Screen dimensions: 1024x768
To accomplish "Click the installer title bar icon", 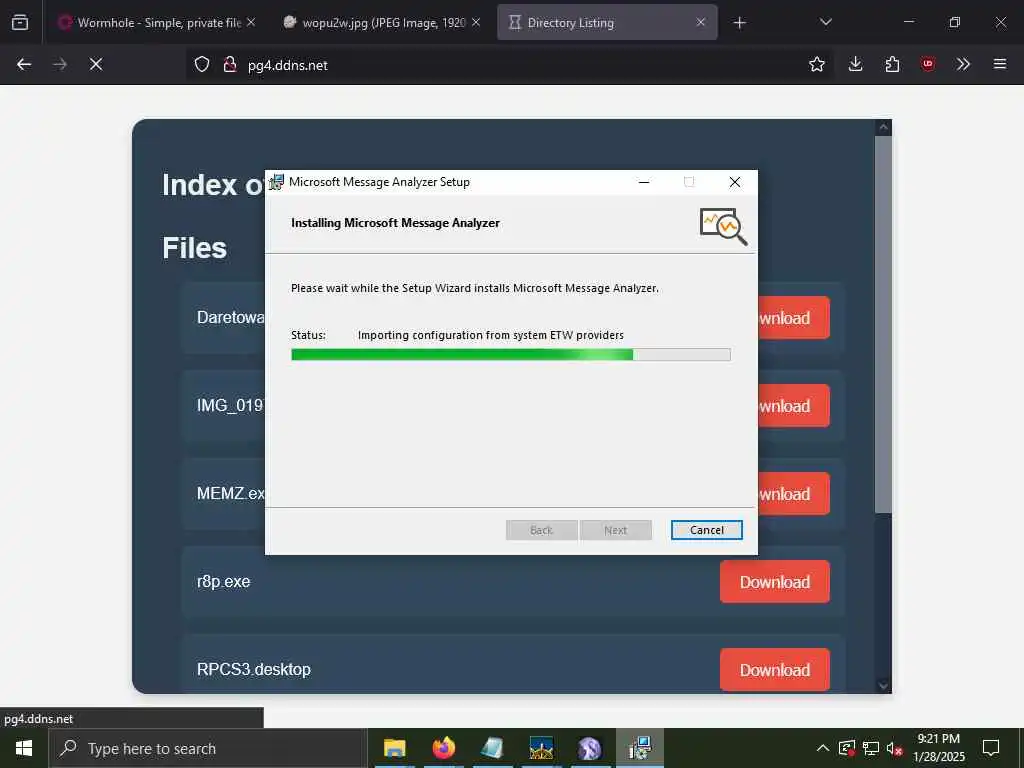I will point(277,182).
